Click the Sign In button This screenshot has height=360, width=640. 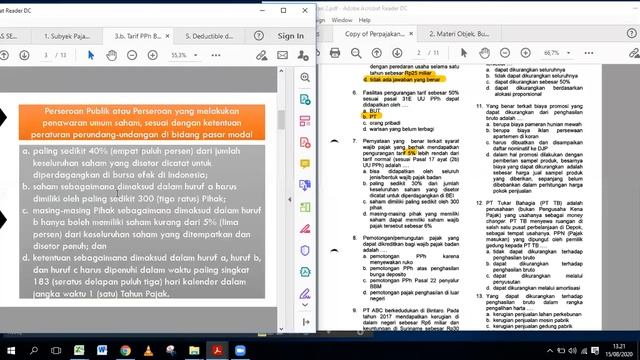tap(291, 36)
